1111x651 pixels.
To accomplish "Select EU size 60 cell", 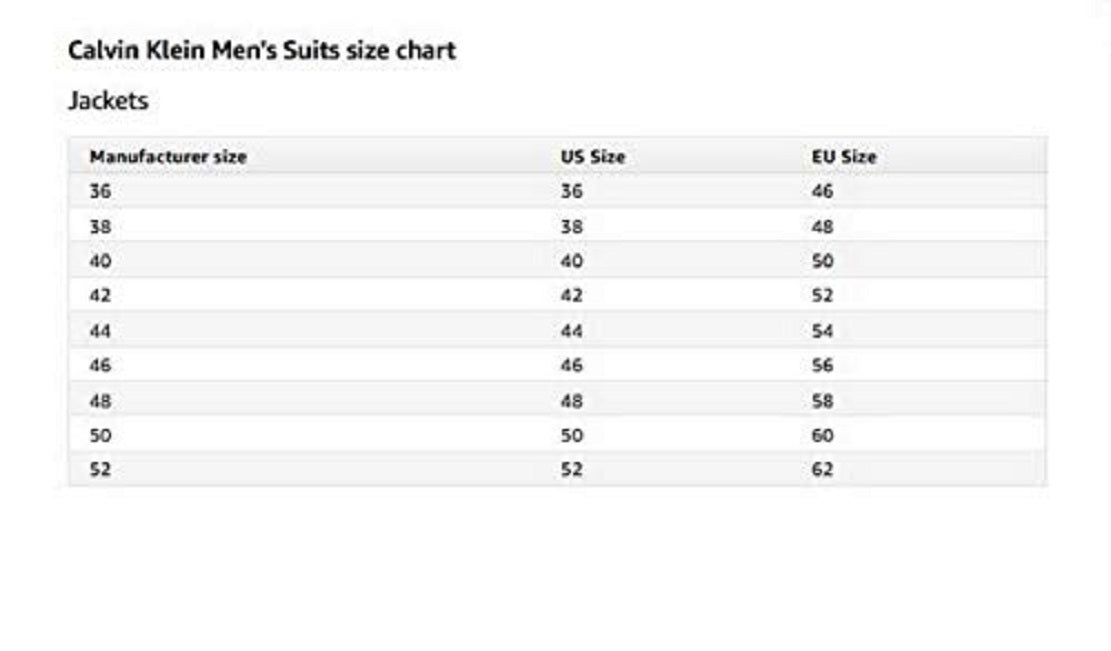I will coord(822,436).
